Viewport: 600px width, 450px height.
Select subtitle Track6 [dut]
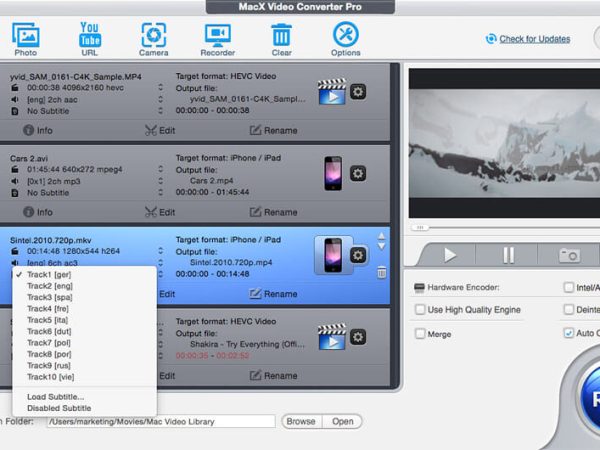pos(85,331)
